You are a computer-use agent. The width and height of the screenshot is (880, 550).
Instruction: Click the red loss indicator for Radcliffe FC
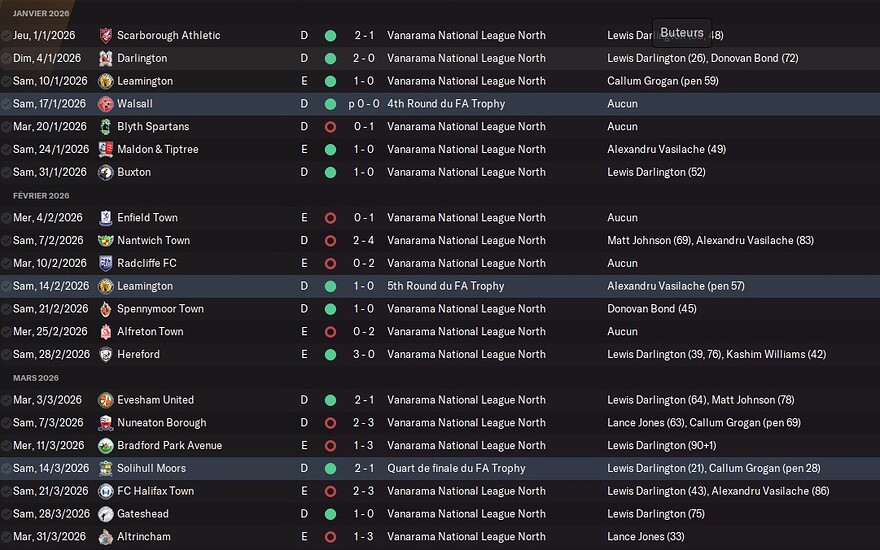click(x=330, y=264)
